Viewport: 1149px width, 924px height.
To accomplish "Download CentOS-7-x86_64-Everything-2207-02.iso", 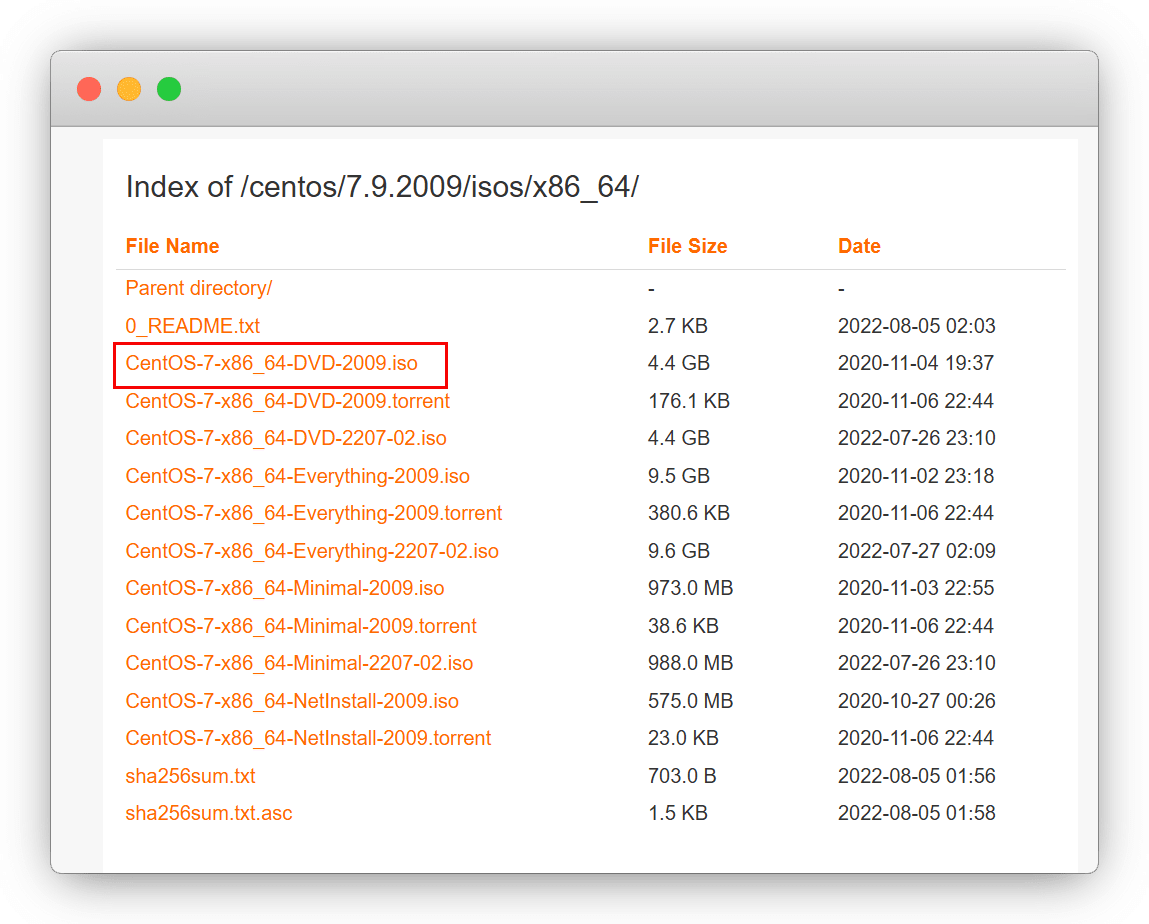I will [311, 551].
